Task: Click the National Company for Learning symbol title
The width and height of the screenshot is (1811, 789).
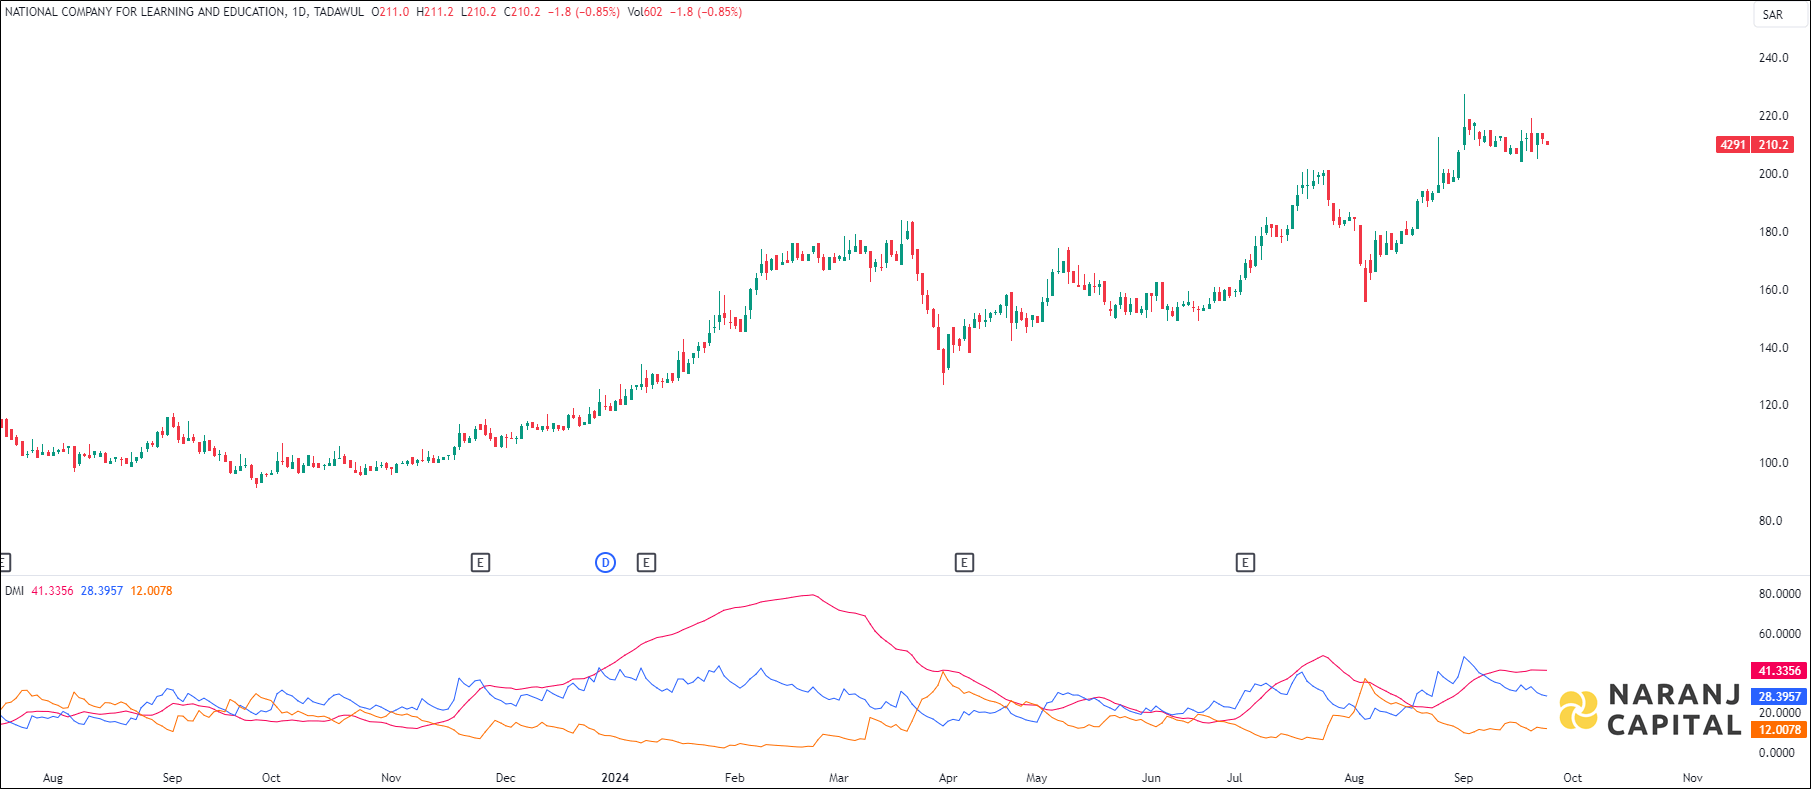Action: coord(145,12)
